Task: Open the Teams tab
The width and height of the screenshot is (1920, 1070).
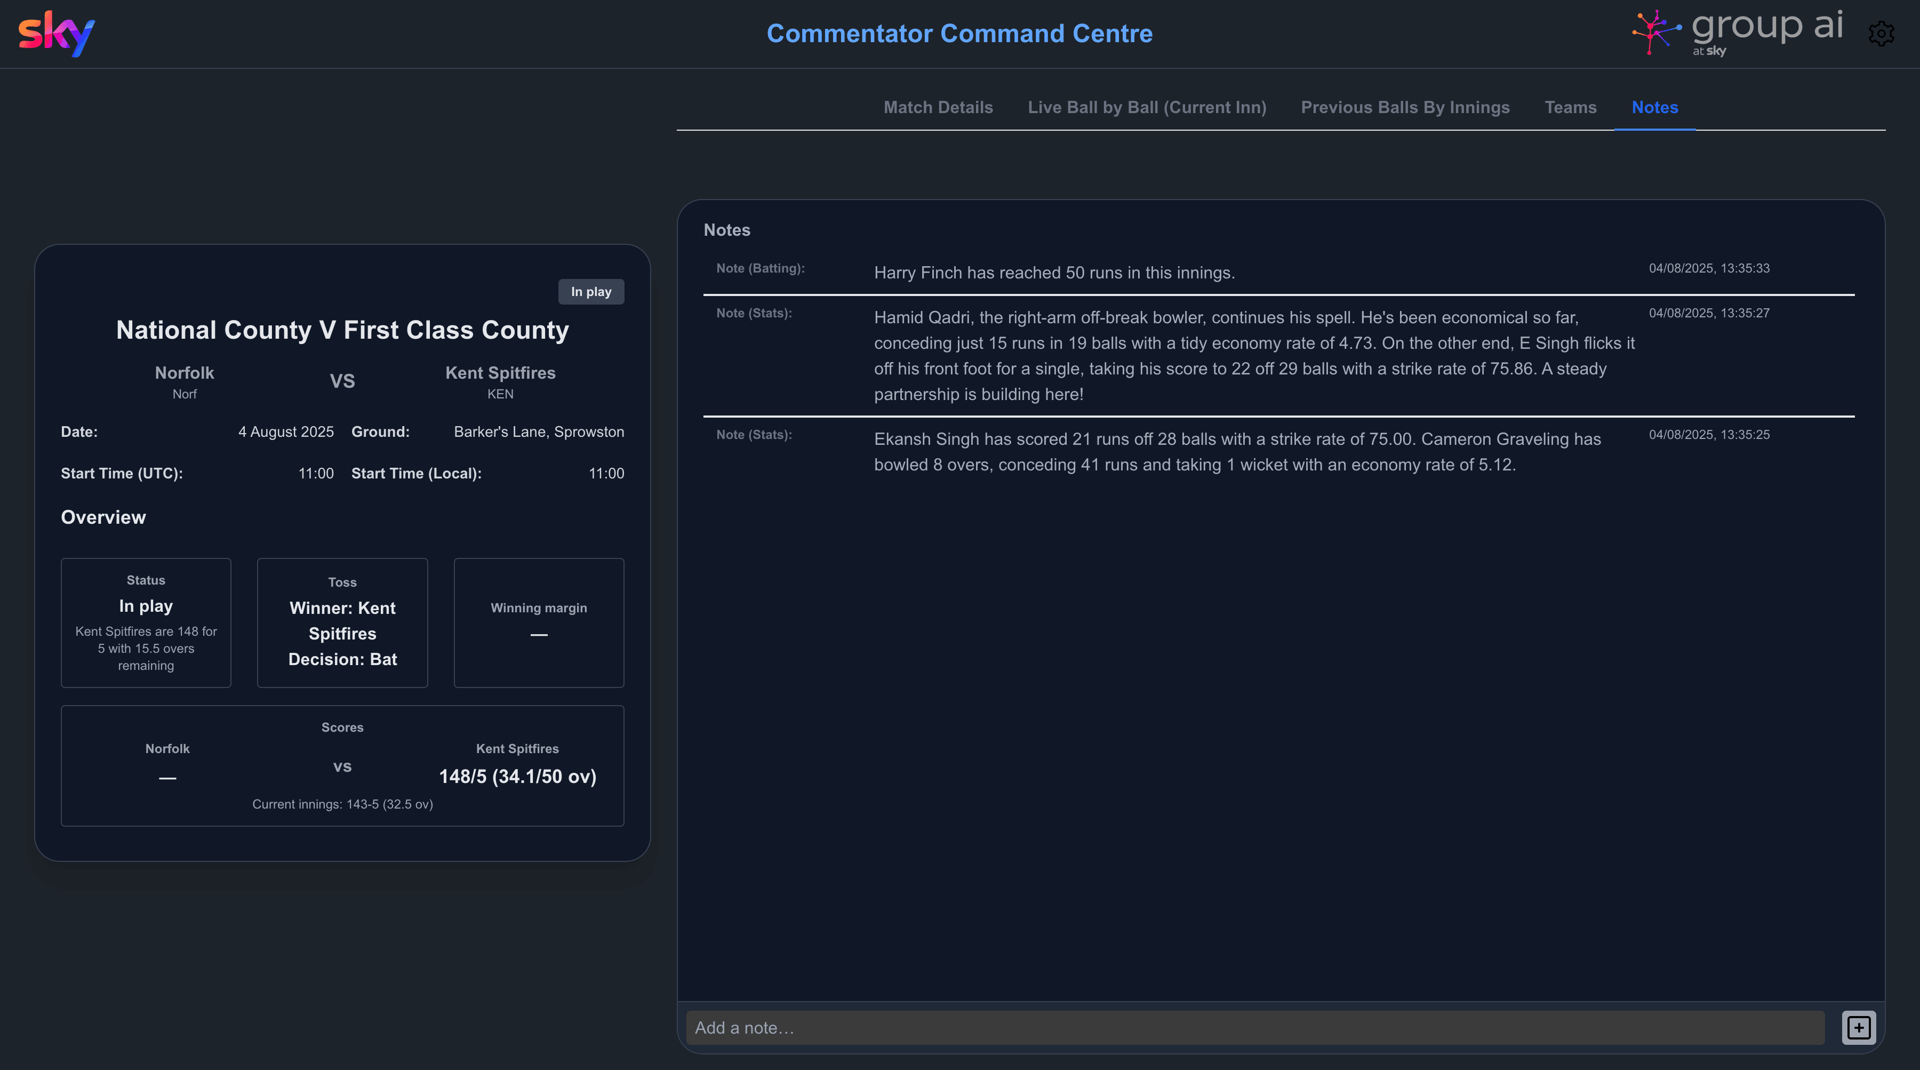Action: point(1570,107)
